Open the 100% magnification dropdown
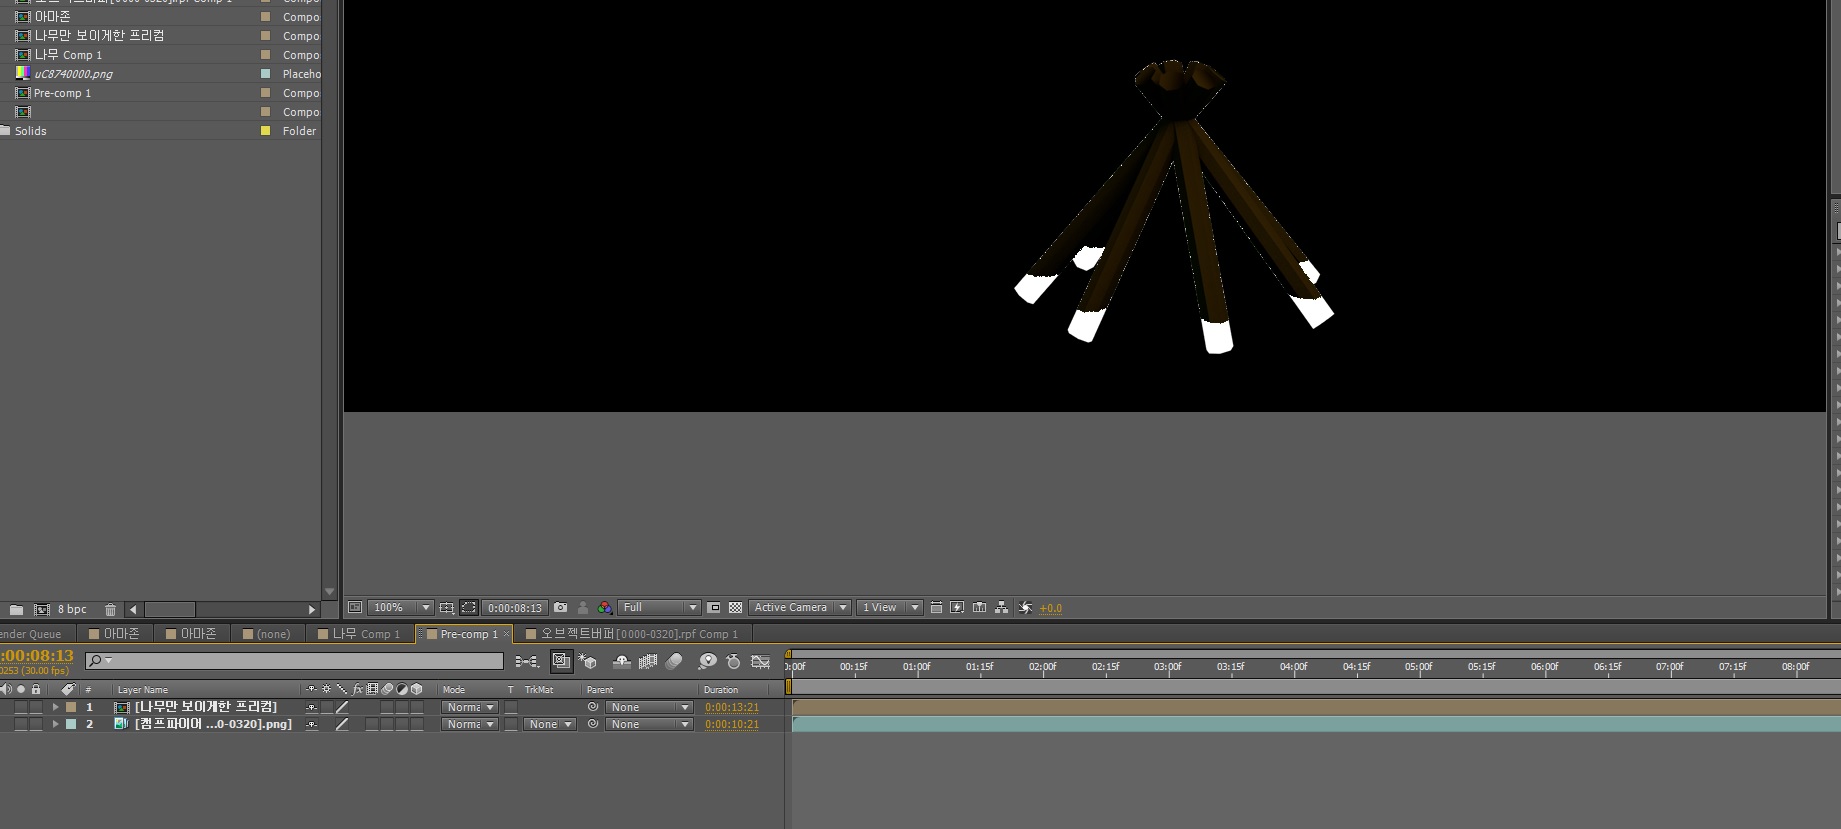This screenshot has width=1841, height=829. 400,607
